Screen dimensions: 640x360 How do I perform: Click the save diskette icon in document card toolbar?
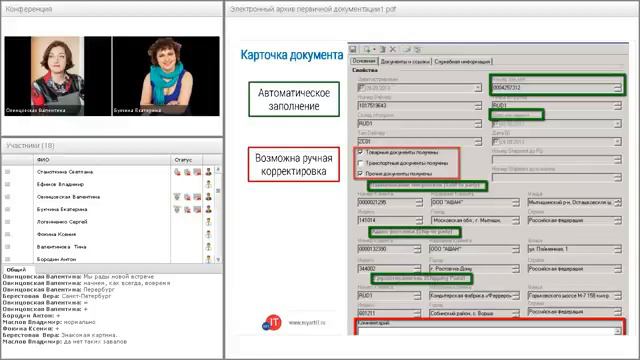coord(353,49)
